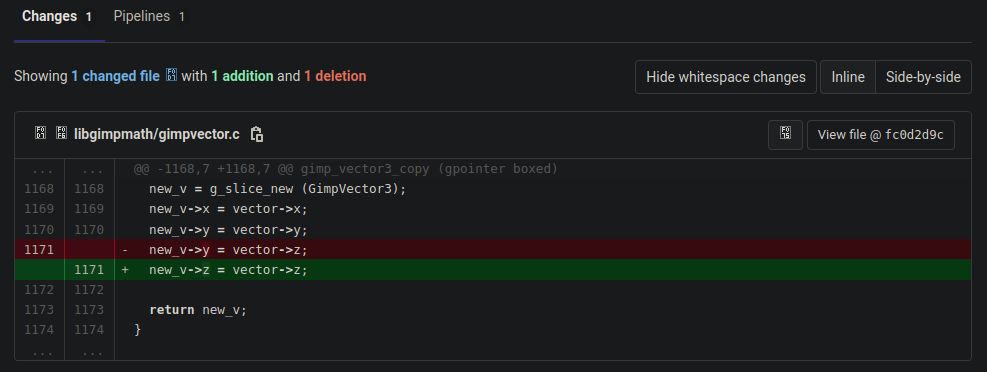The image size is (987, 372).
Task: Click file type icon beside libgimpmath/gimpvector.c
Action: (x=61, y=133)
